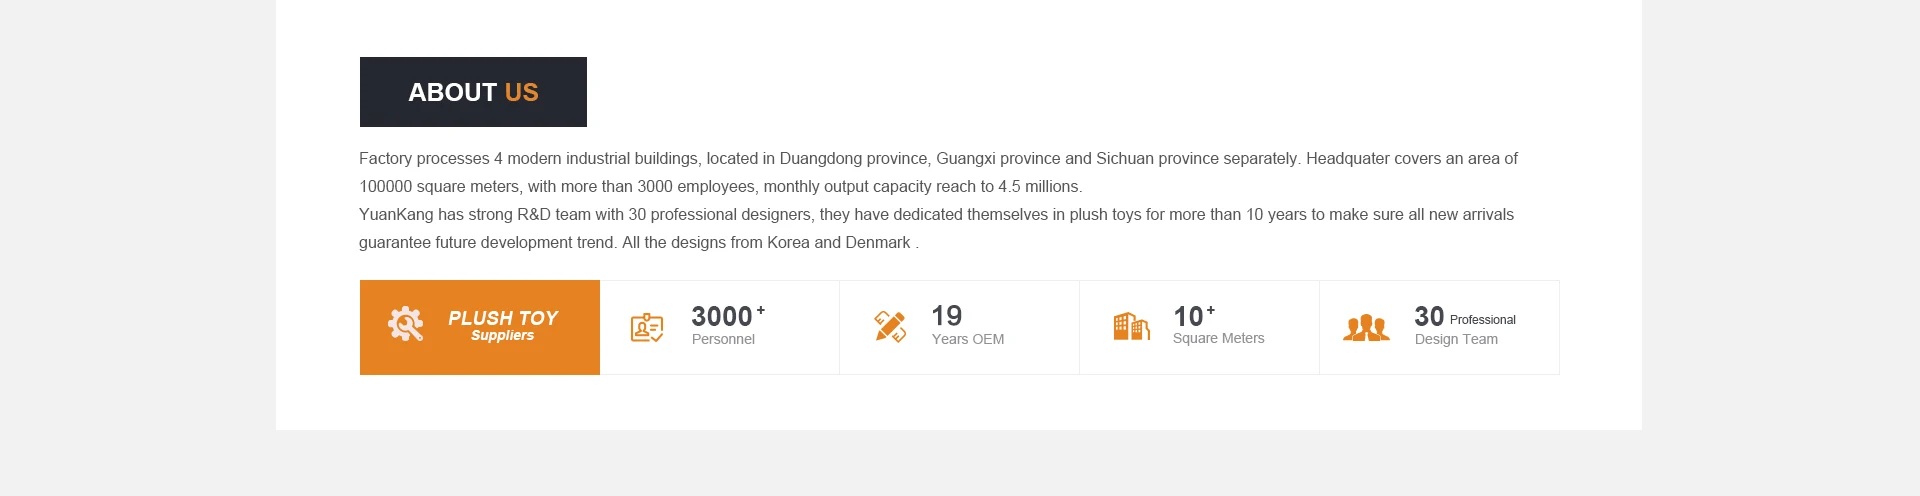Click the gear and wrench icon
Image resolution: width=1920 pixels, height=496 pixels.
pyautogui.click(x=405, y=324)
